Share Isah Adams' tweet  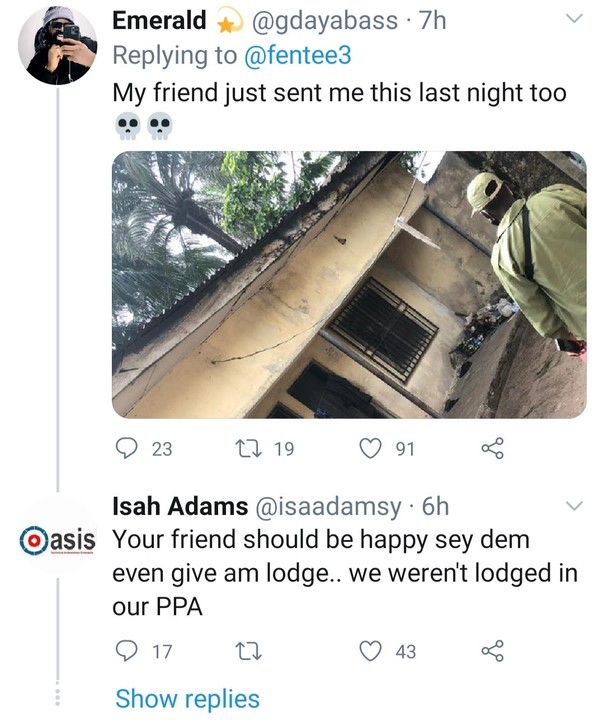pos(492,651)
